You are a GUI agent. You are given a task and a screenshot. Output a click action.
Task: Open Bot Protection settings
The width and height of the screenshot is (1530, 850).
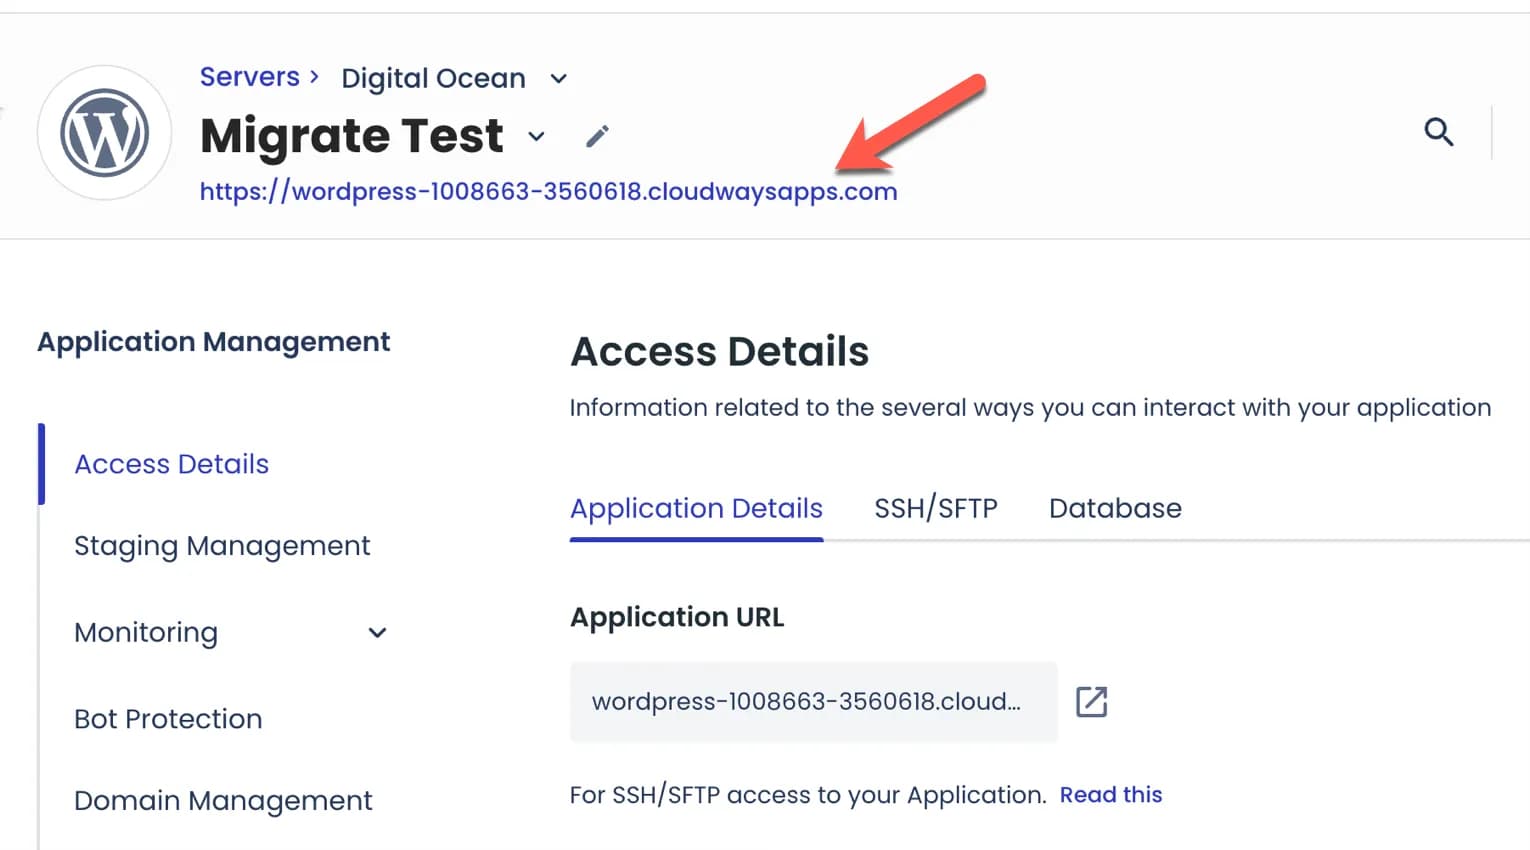tap(167, 718)
